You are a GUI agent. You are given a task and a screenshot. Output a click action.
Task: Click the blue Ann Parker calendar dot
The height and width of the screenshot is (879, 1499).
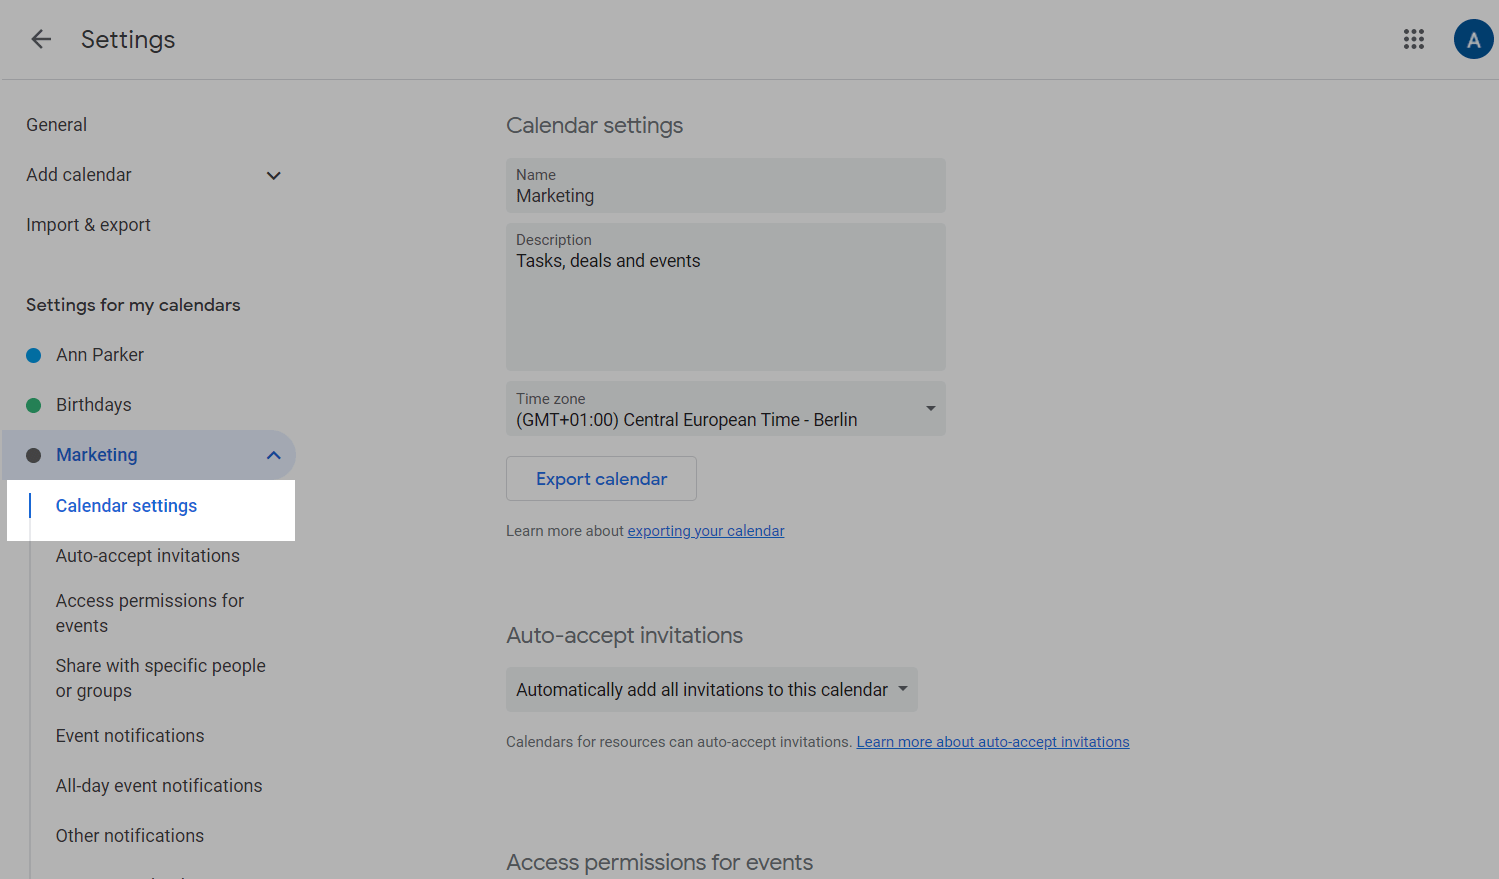[x=34, y=355]
